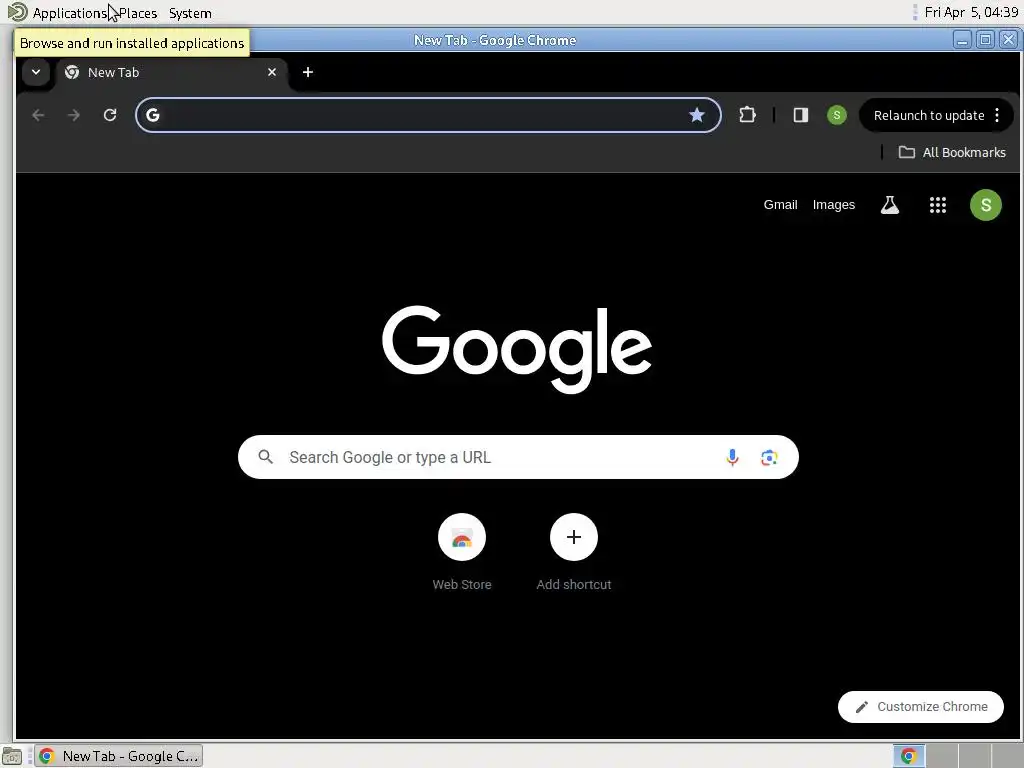Click the Google search box
The height and width of the screenshot is (768, 1024).
coord(518,457)
